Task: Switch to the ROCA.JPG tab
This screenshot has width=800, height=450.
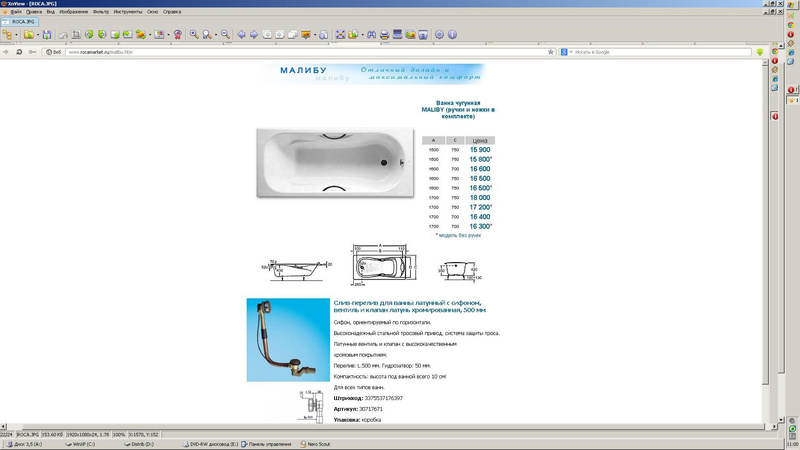Action: 19,22
